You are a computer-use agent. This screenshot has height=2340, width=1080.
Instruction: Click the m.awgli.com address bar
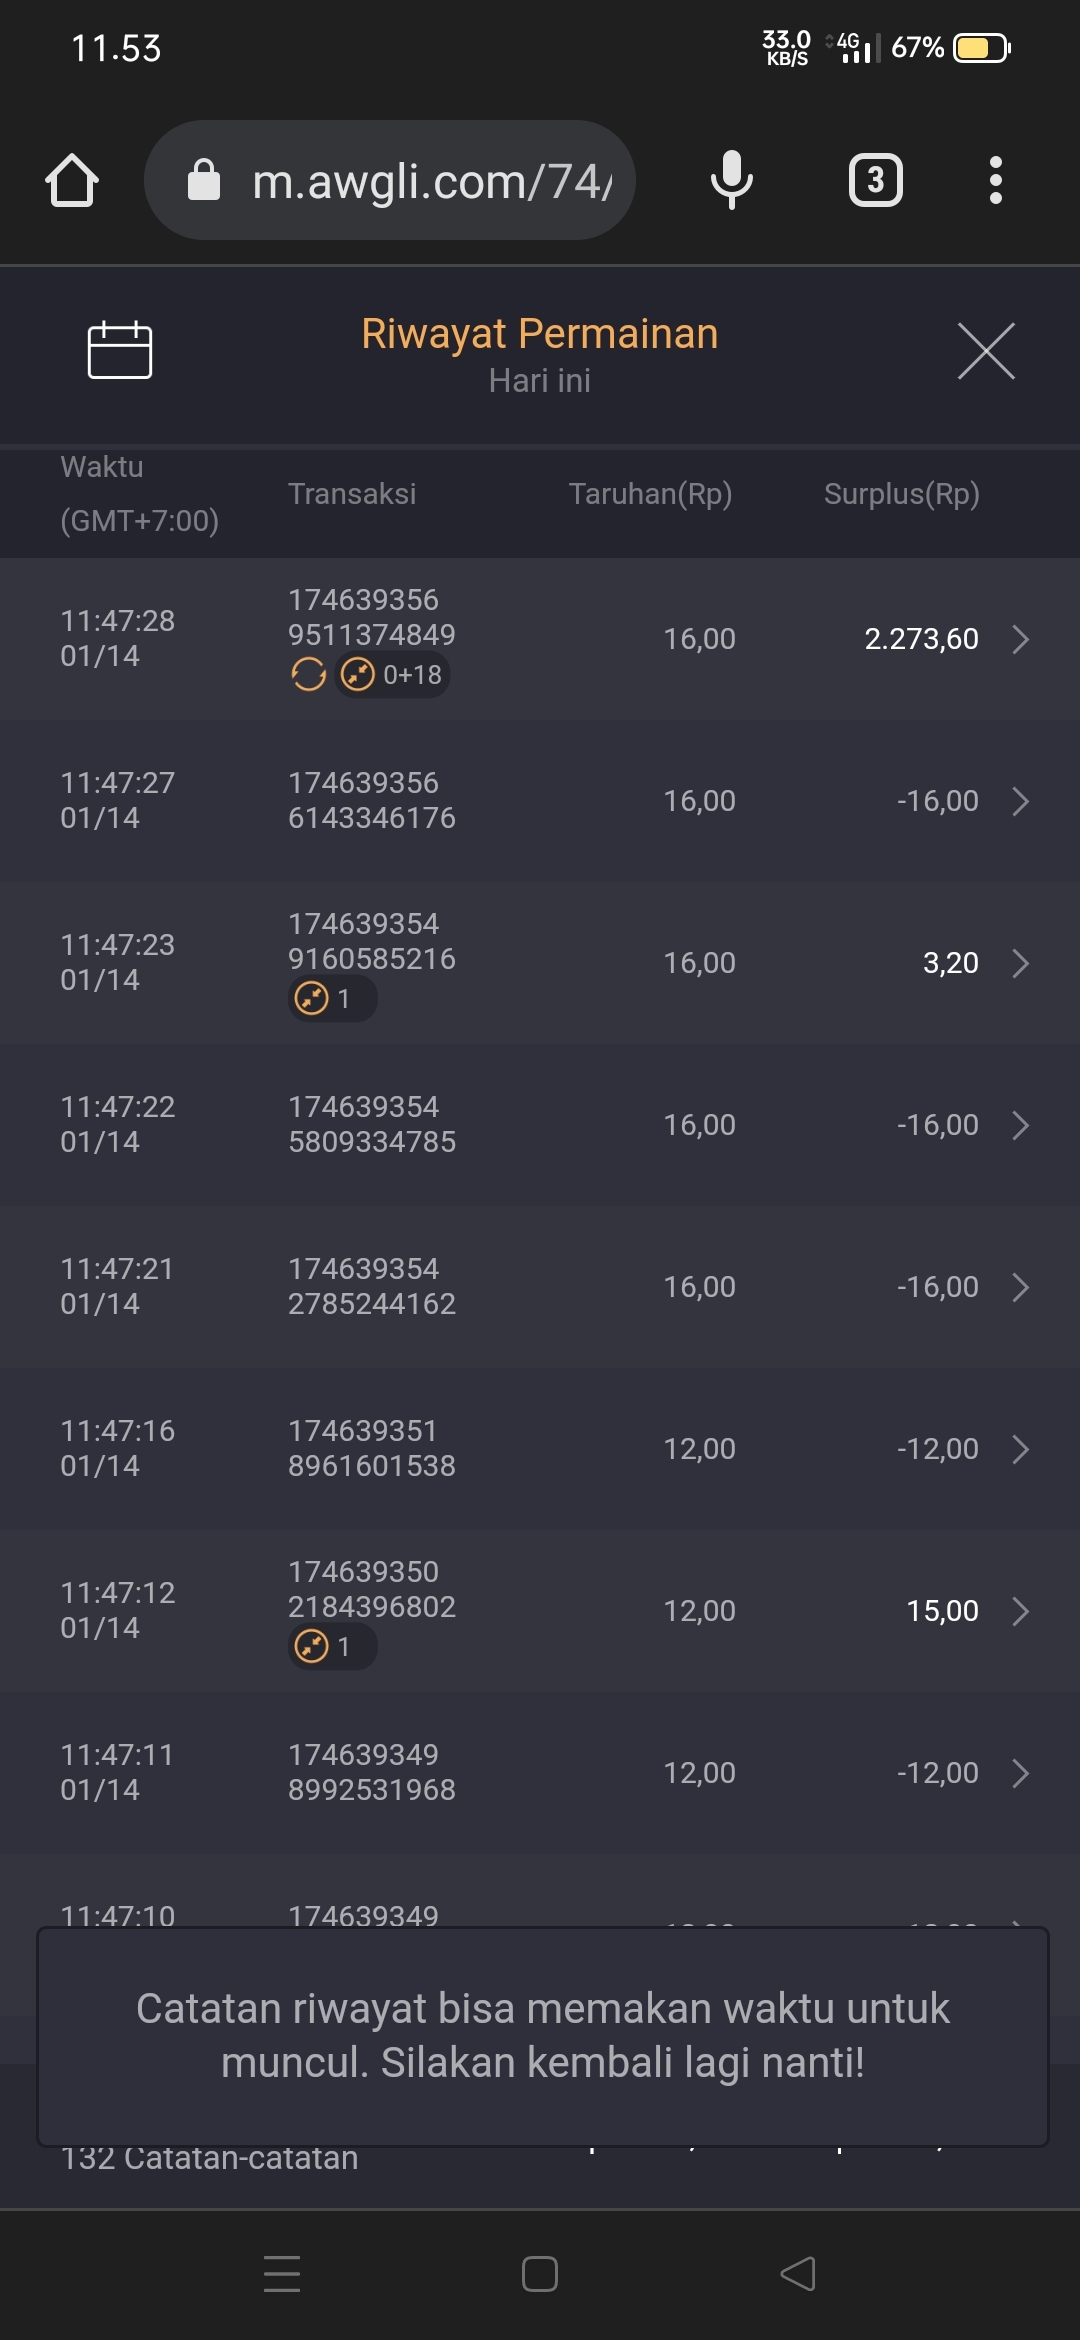(x=430, y=181)
